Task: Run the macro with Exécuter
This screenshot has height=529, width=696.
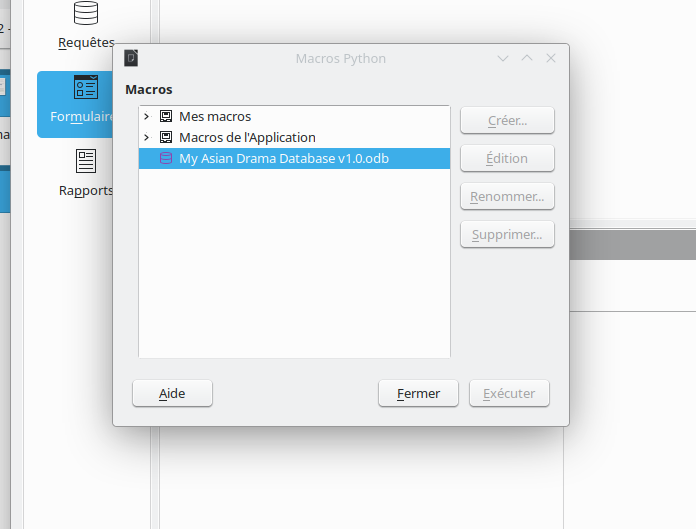Action: pos(509,393)
